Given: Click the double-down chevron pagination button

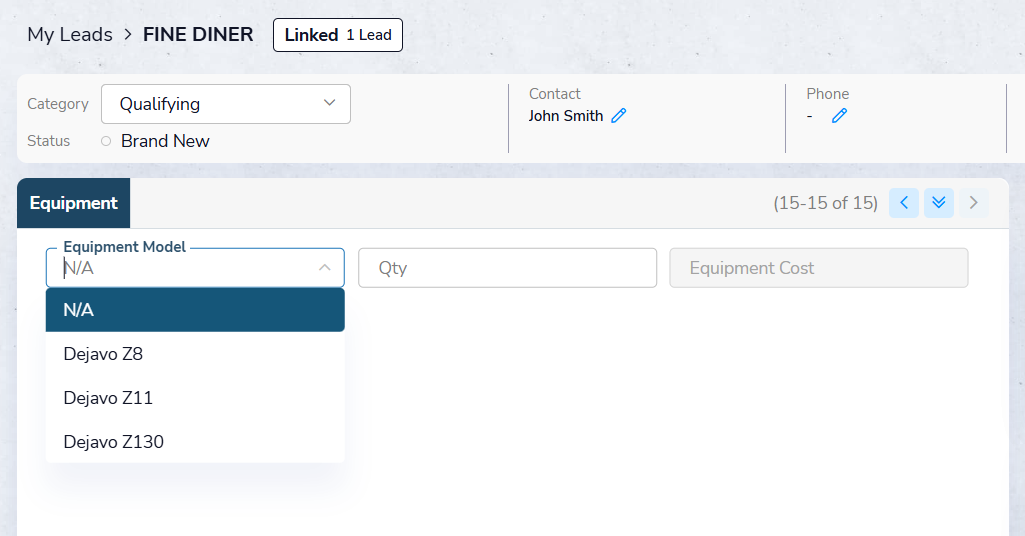Looking at the screenshot, I should [x=938, y=203].
